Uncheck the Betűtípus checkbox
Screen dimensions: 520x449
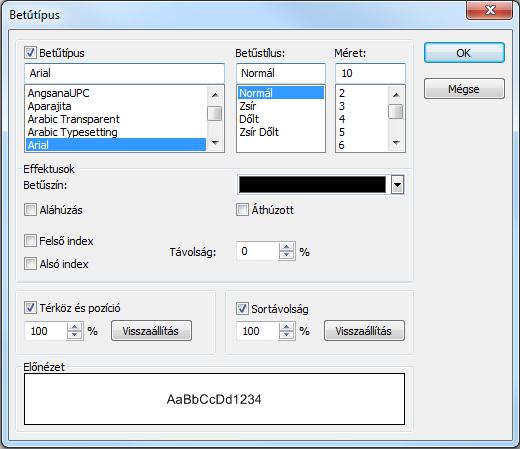click(30, 53)
